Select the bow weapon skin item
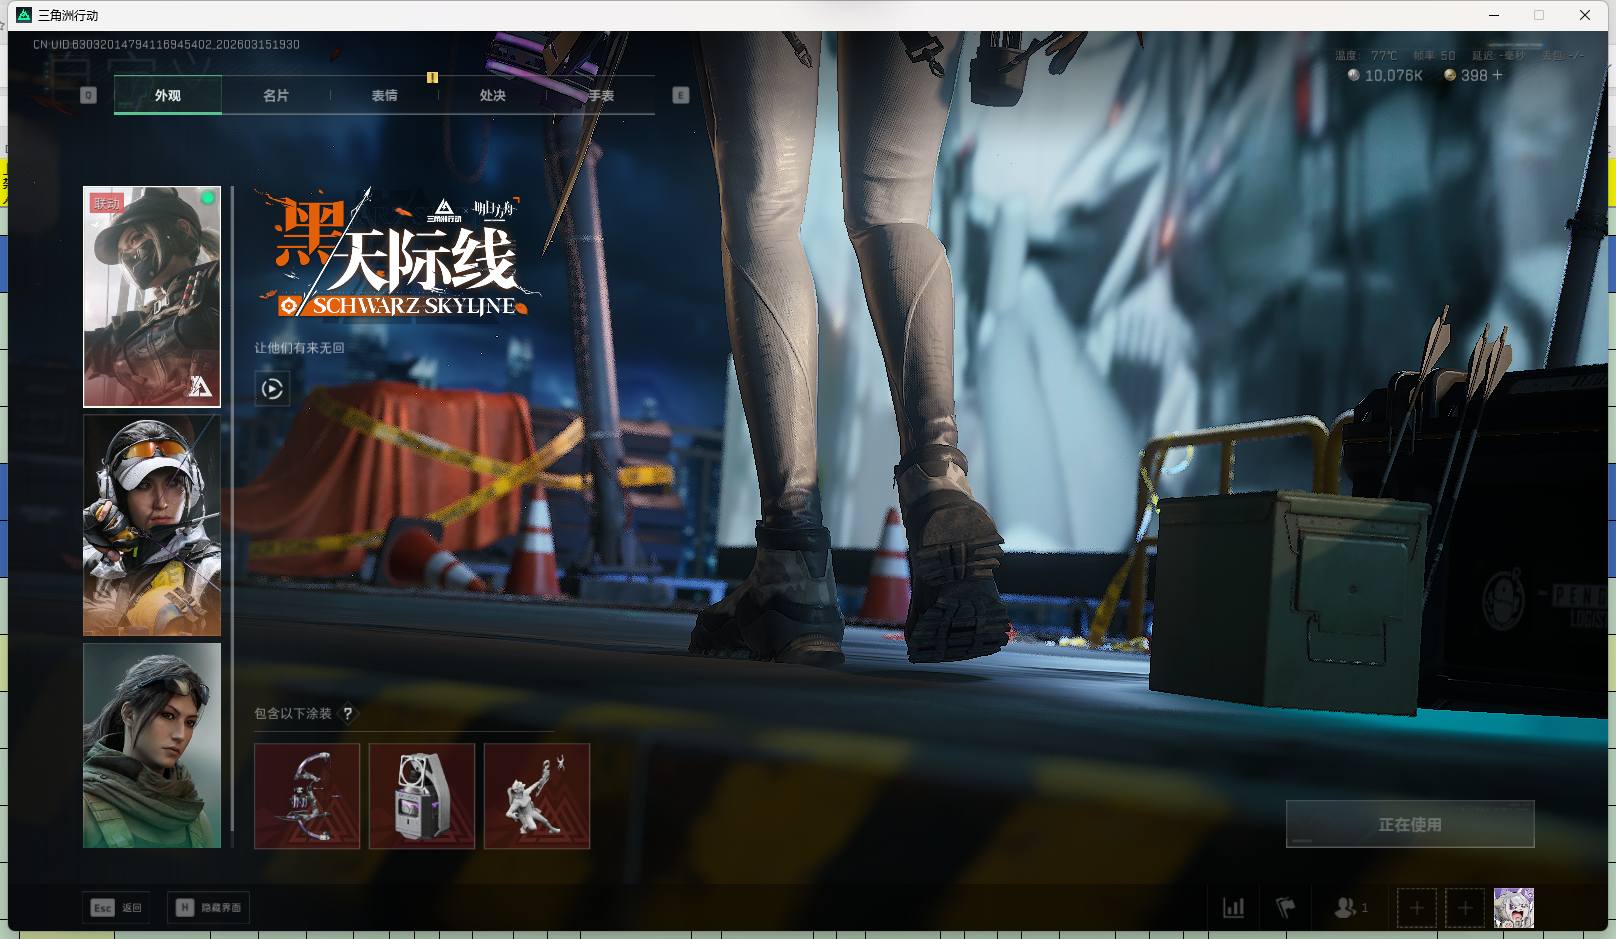This screenshot has width=1616, height=939. (x=307, y=796)
